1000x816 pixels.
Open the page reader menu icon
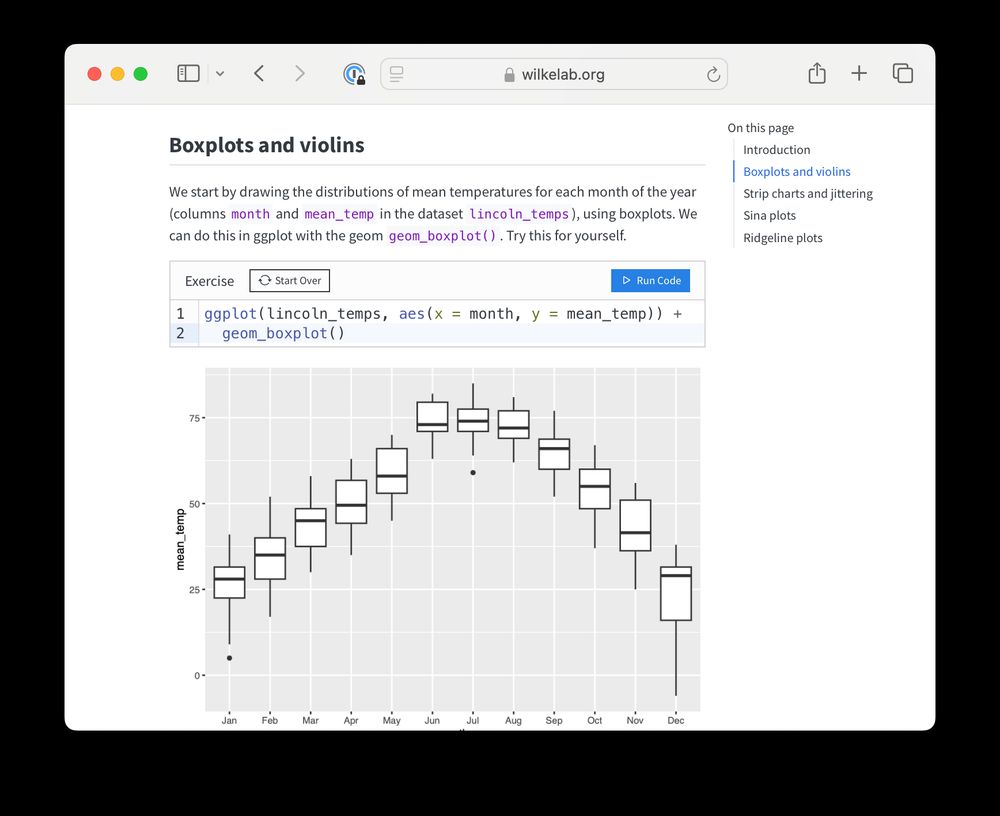(x=397, y=74)
